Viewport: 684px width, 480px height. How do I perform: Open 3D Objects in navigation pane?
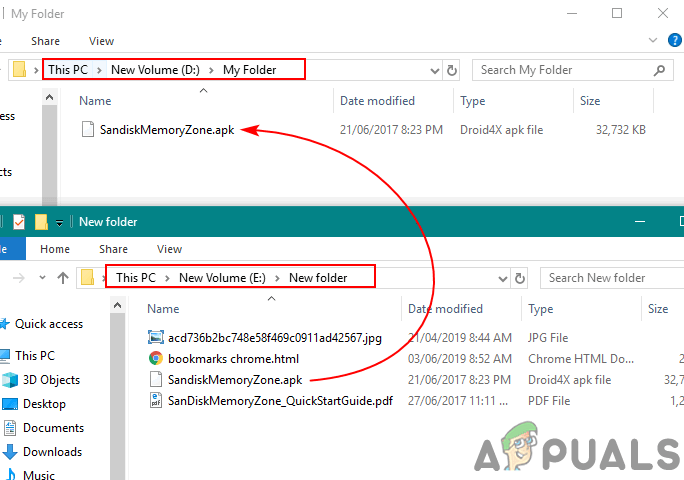[x=51, y=380]
